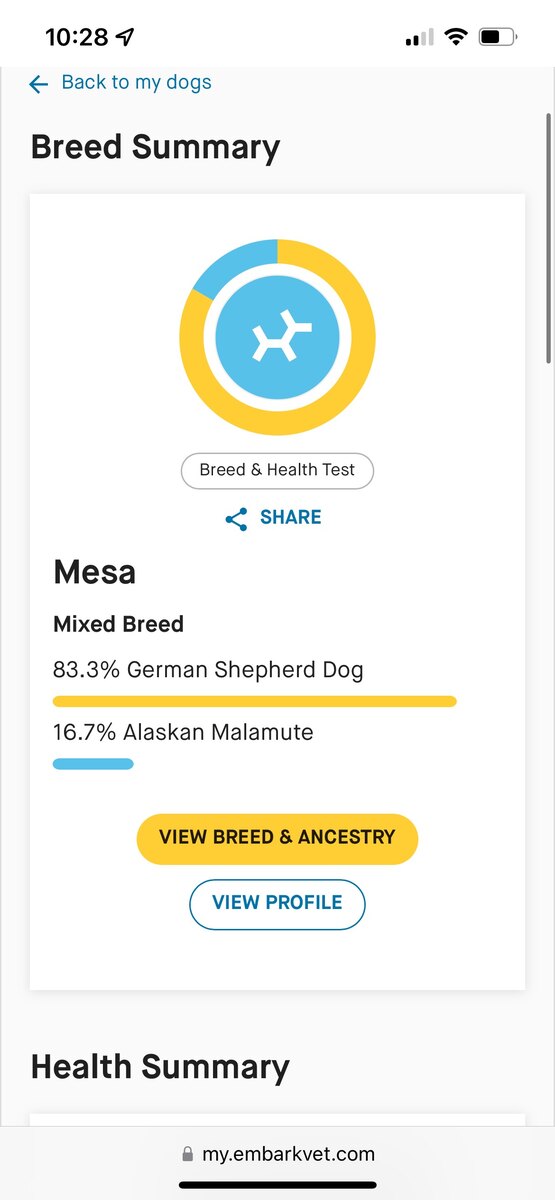Open View Breed & Ancestry
The height and width of the screenshot is (1200, 555).
pos(277,838)
